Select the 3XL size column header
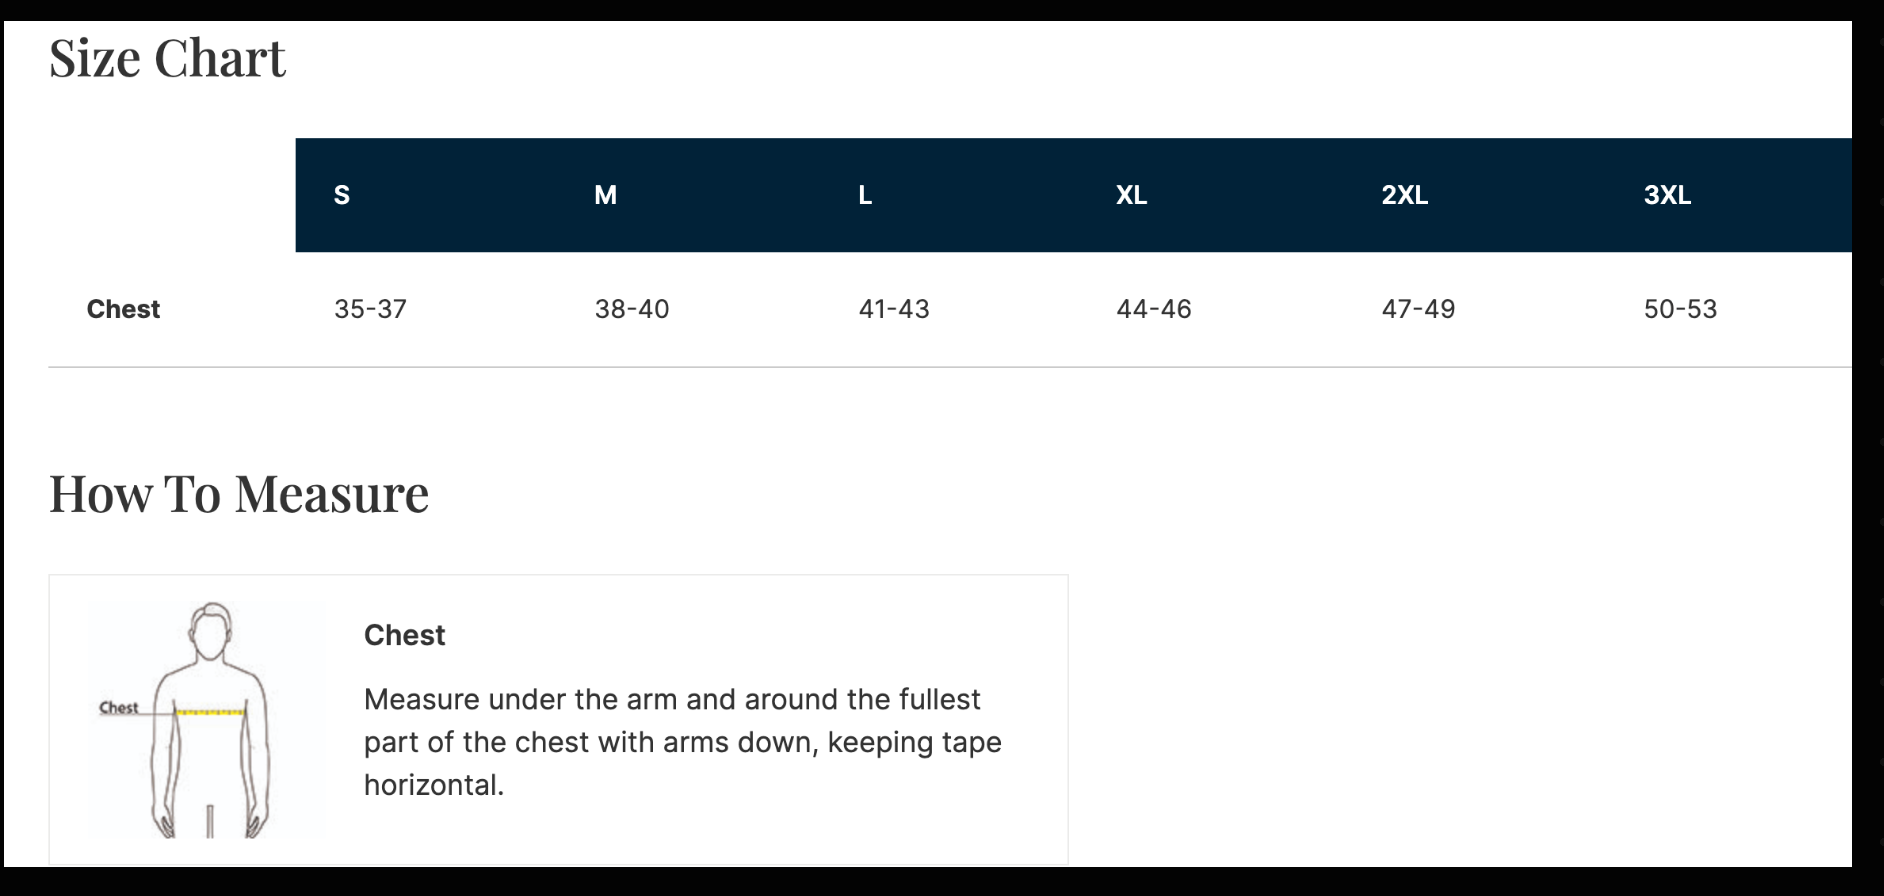Viewport: 1884px width, 896px height. tap(1667, 195)
